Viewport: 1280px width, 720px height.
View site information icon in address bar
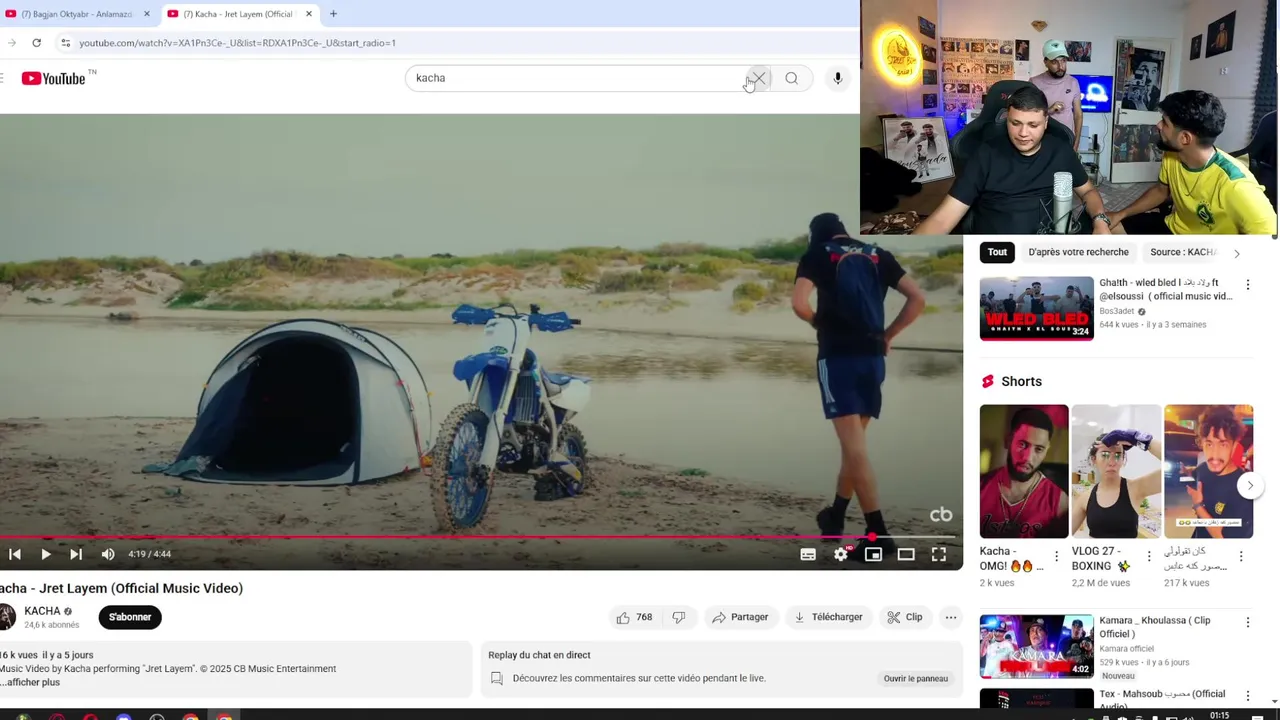pyautogui.click(x=65, y=43)
